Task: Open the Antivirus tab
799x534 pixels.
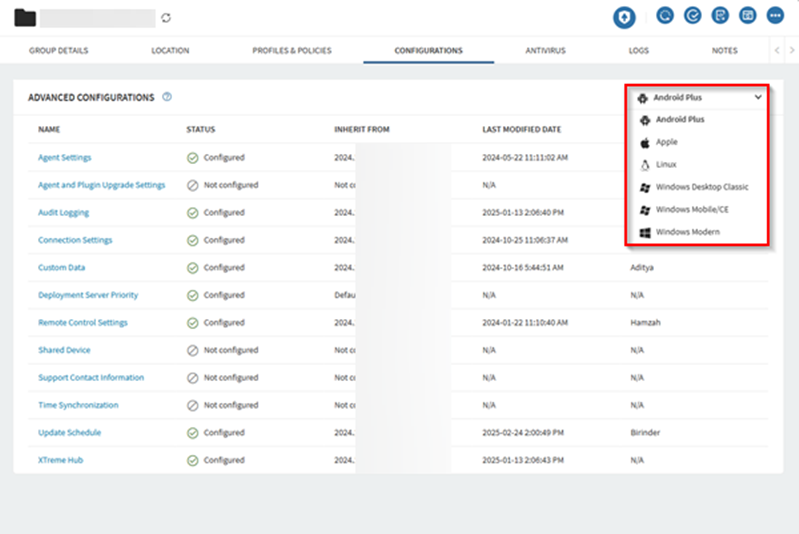Action: 546,50
